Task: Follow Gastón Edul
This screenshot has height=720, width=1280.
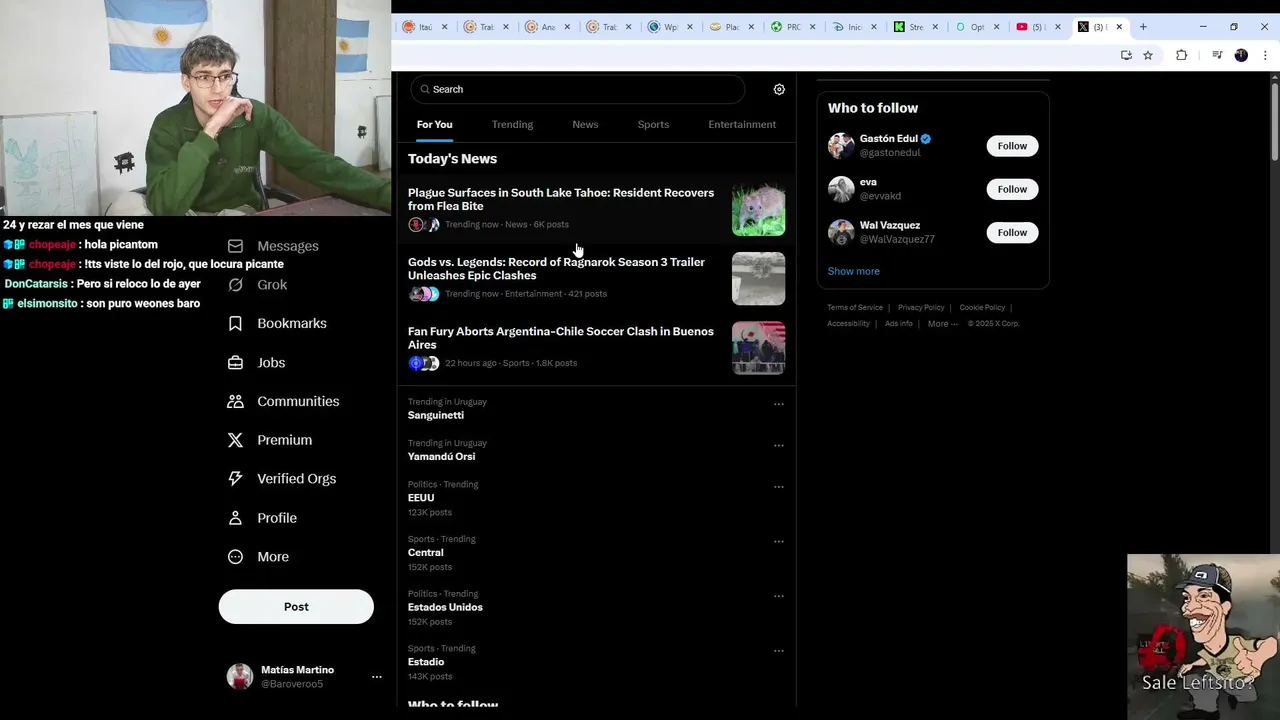Action: [1012, 146]
